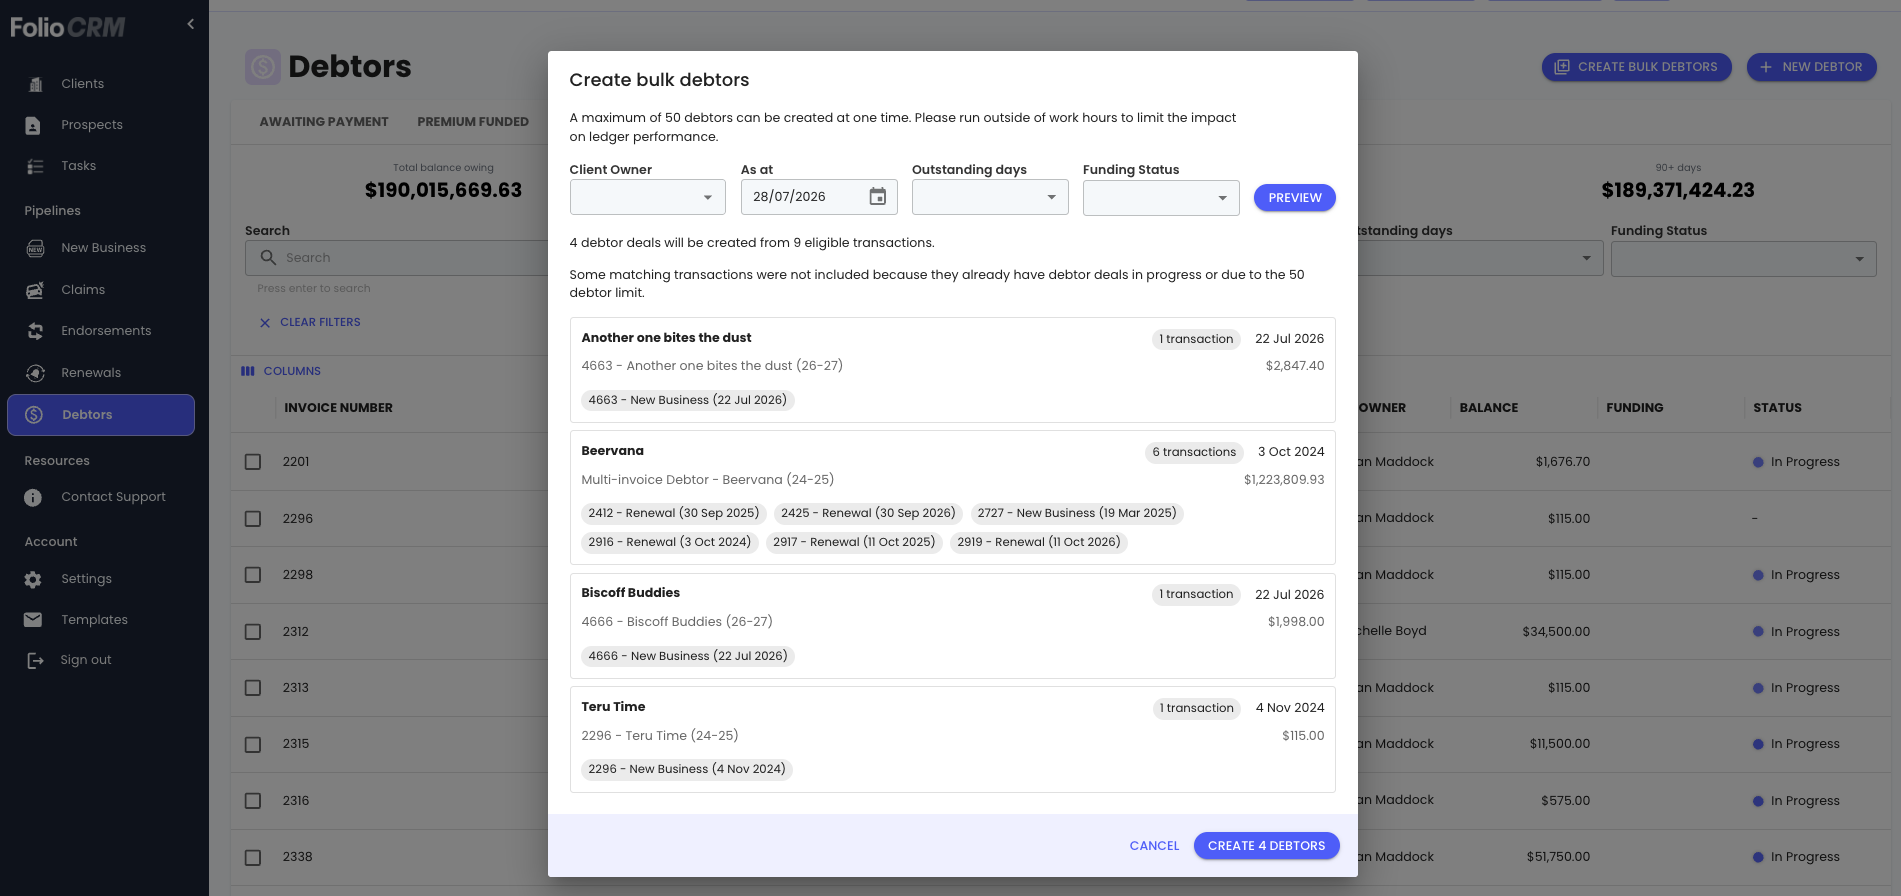The width and height of the screenshot is (1901, 896).
Task: Click the Preview button
Action: 1295,198
